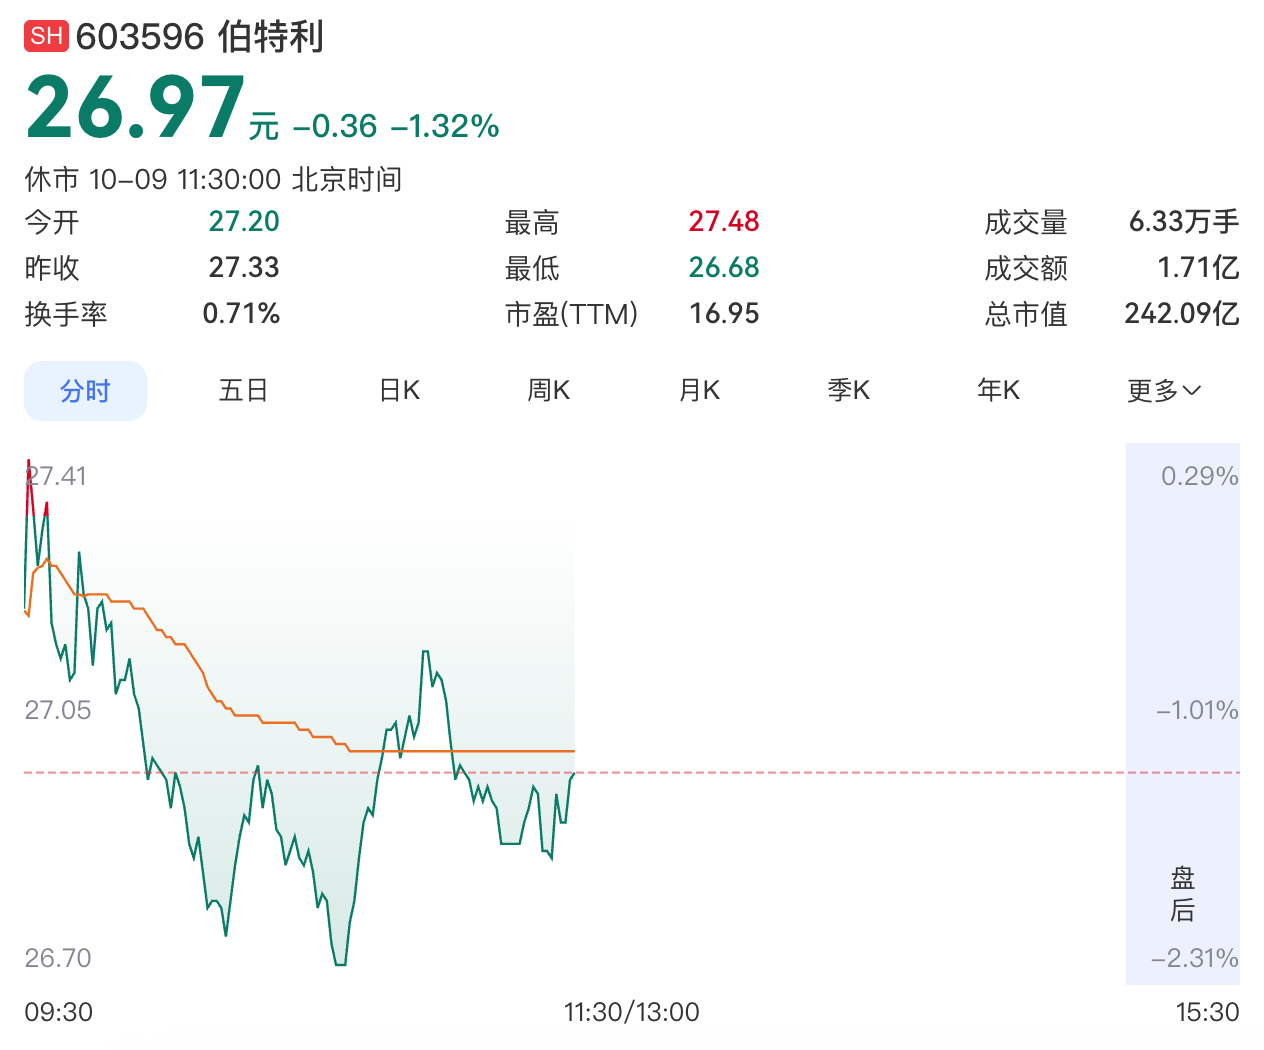Click the 换手率 turnover value 0.71%
1264x1050 pixels.
[x=241, y=313]
